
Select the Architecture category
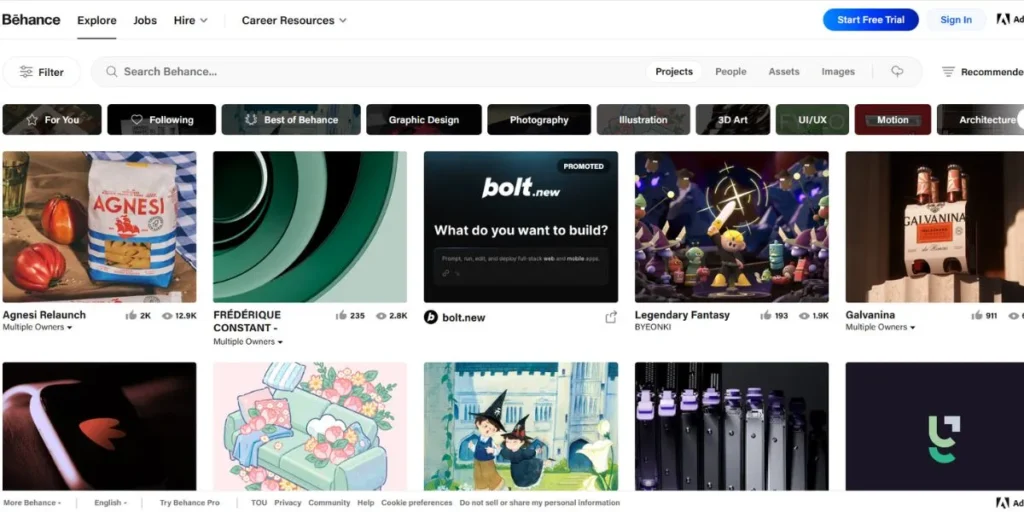[x=980, y=120]
